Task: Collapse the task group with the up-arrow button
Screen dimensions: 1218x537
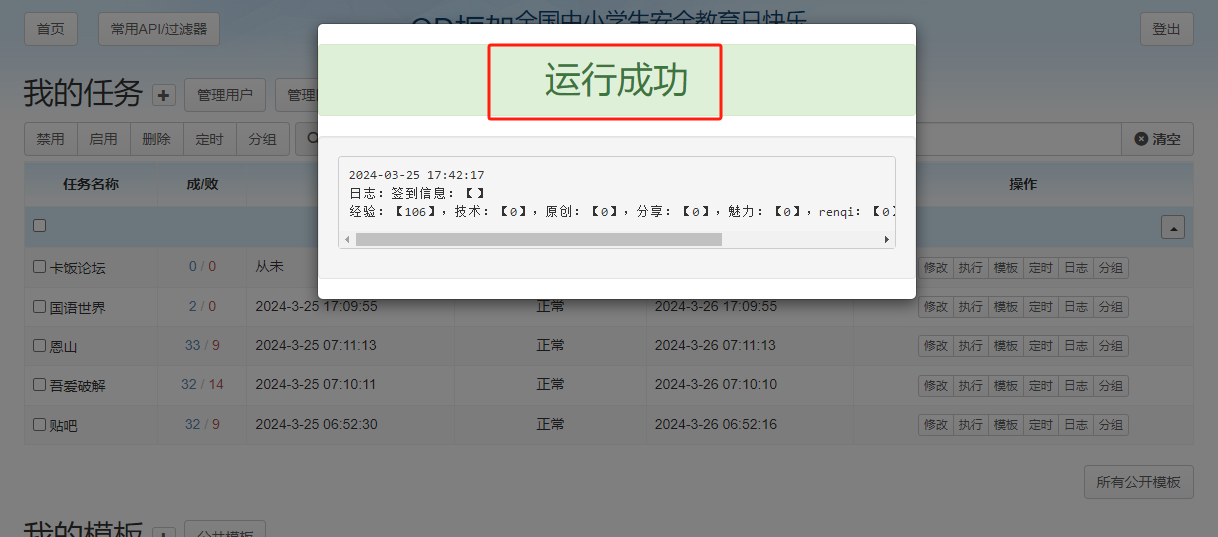Action: [x=1173, y=227]
